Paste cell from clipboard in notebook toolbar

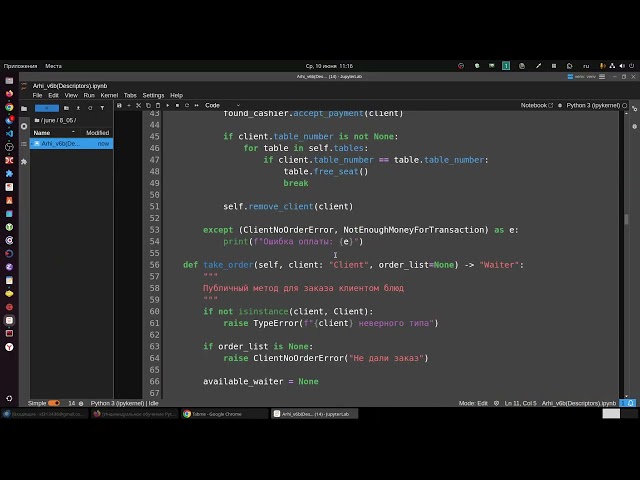158,105
